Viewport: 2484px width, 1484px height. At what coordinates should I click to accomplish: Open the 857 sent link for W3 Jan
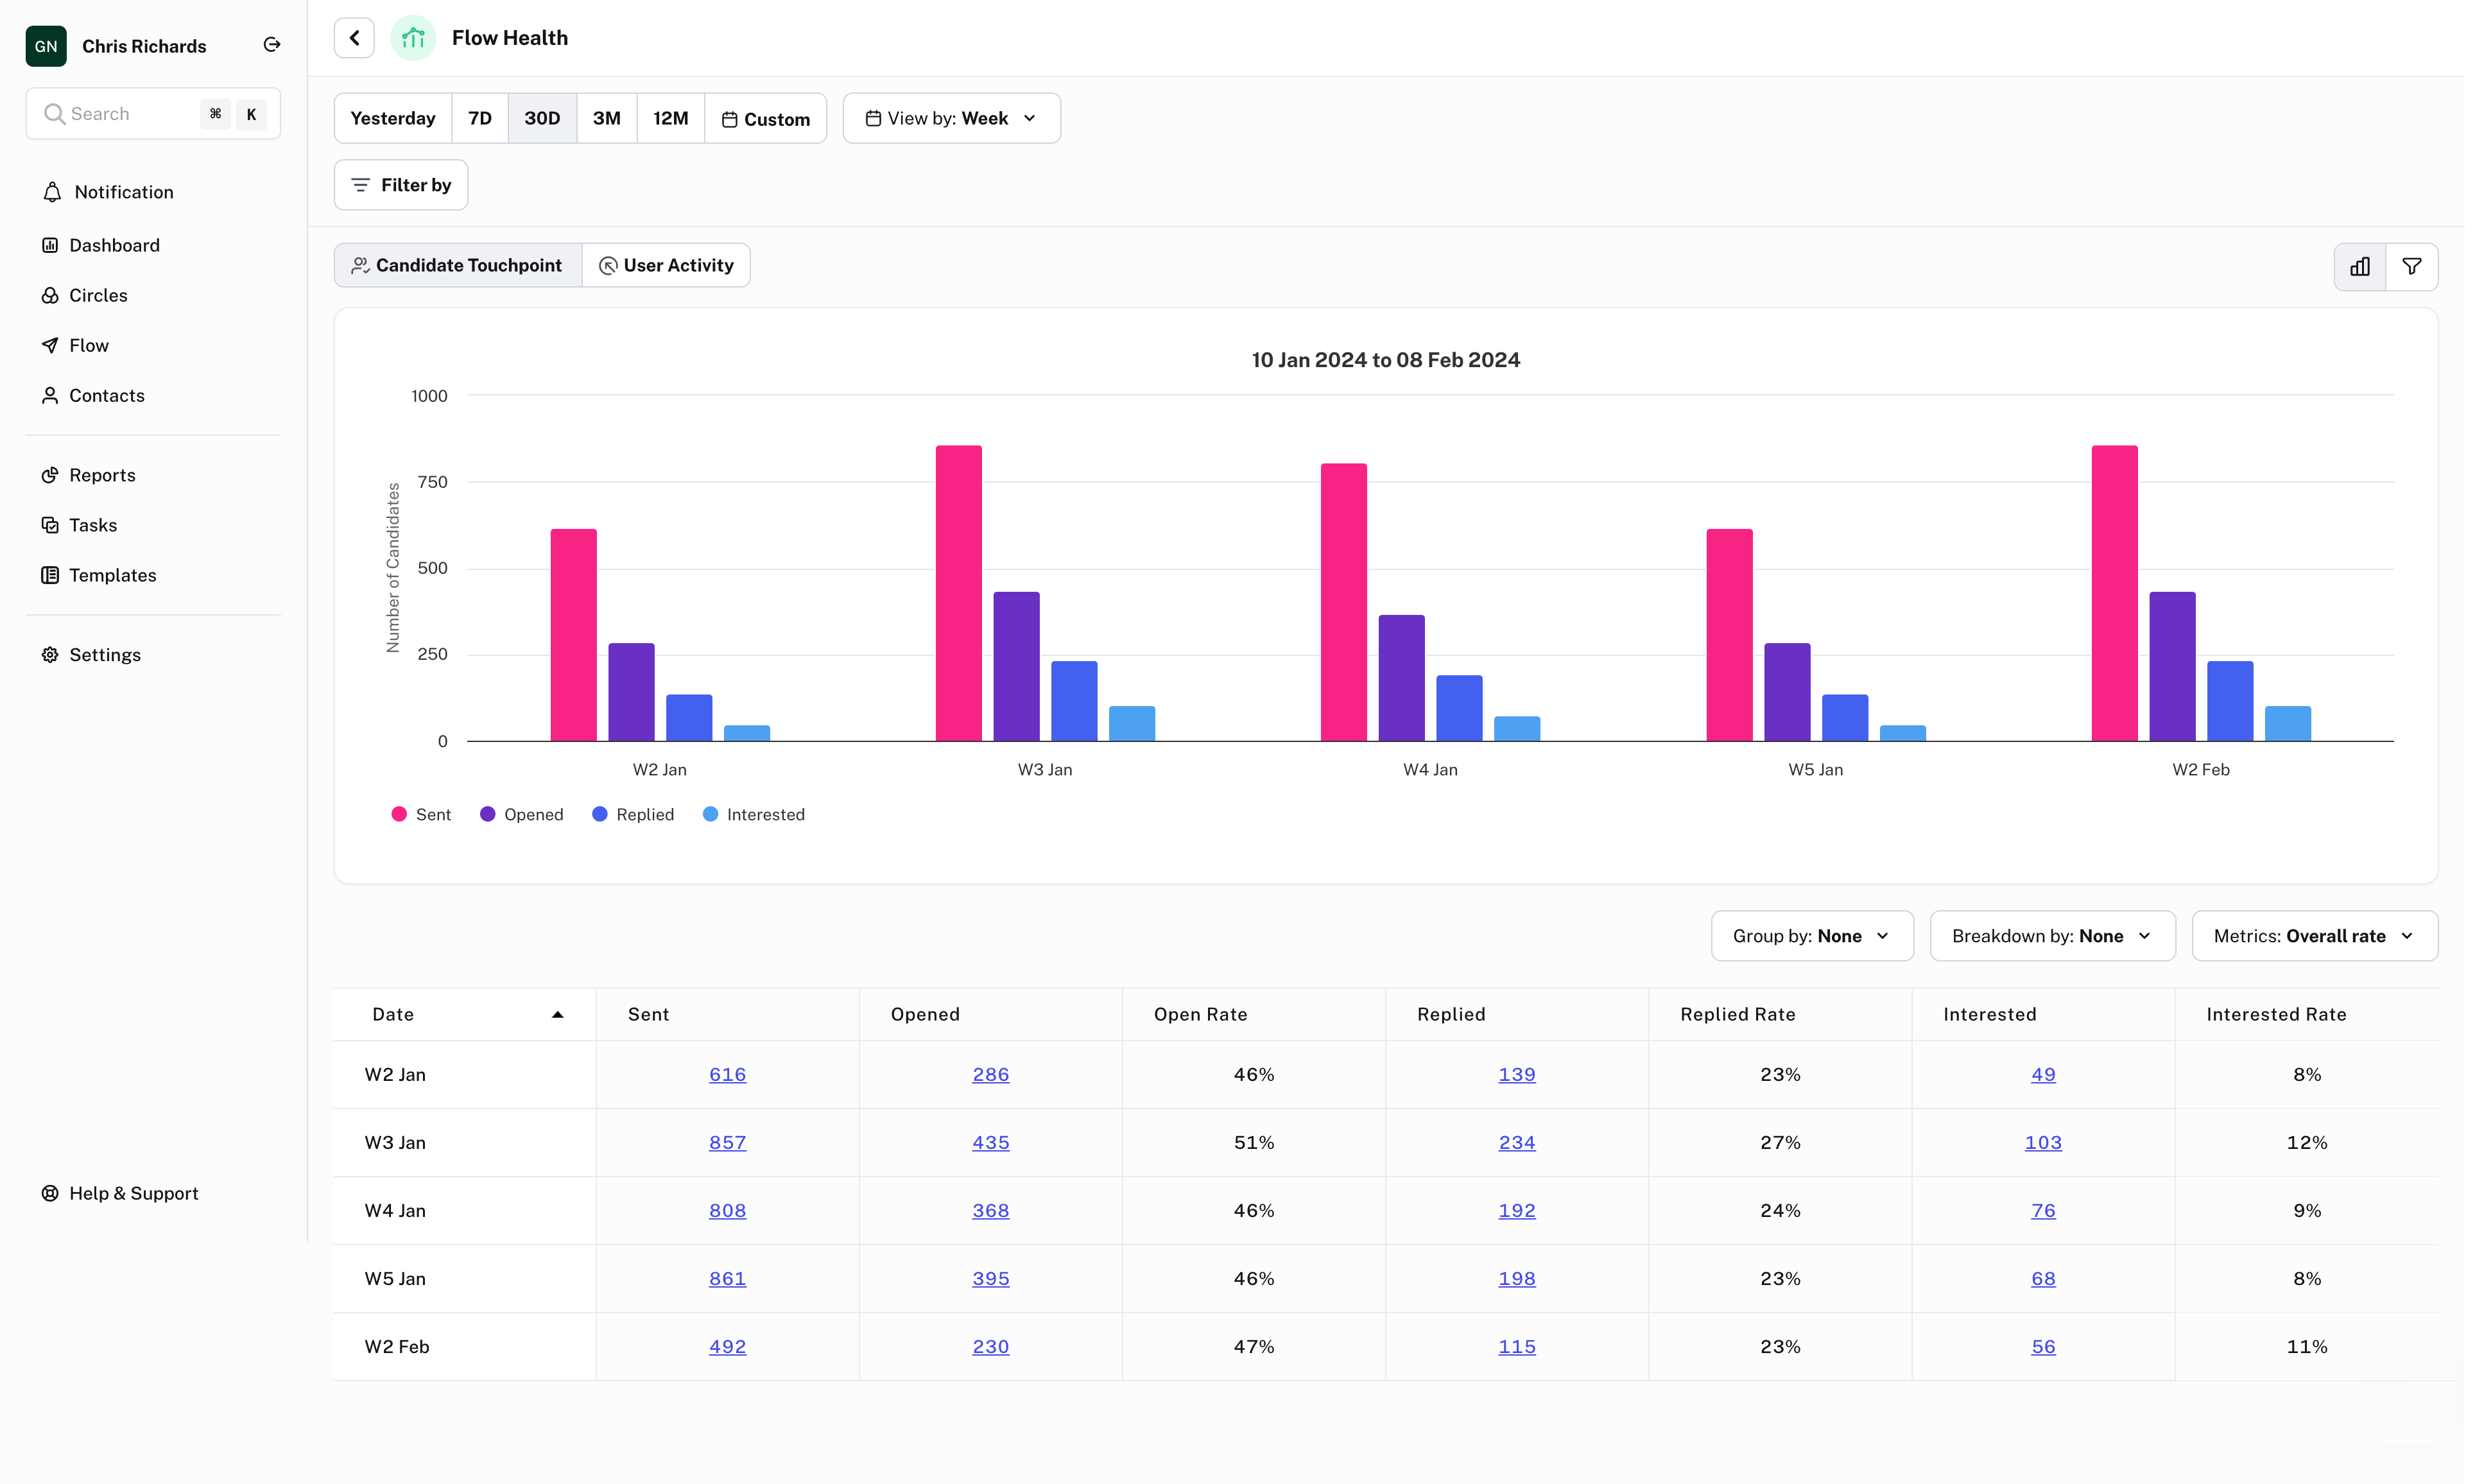(x=727, y=1143)
